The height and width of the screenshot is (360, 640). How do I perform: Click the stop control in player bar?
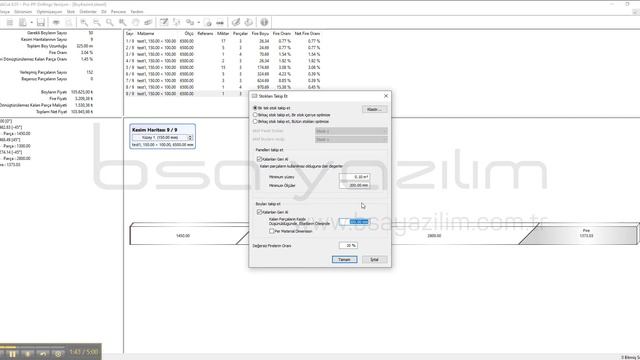click(28, 354)
